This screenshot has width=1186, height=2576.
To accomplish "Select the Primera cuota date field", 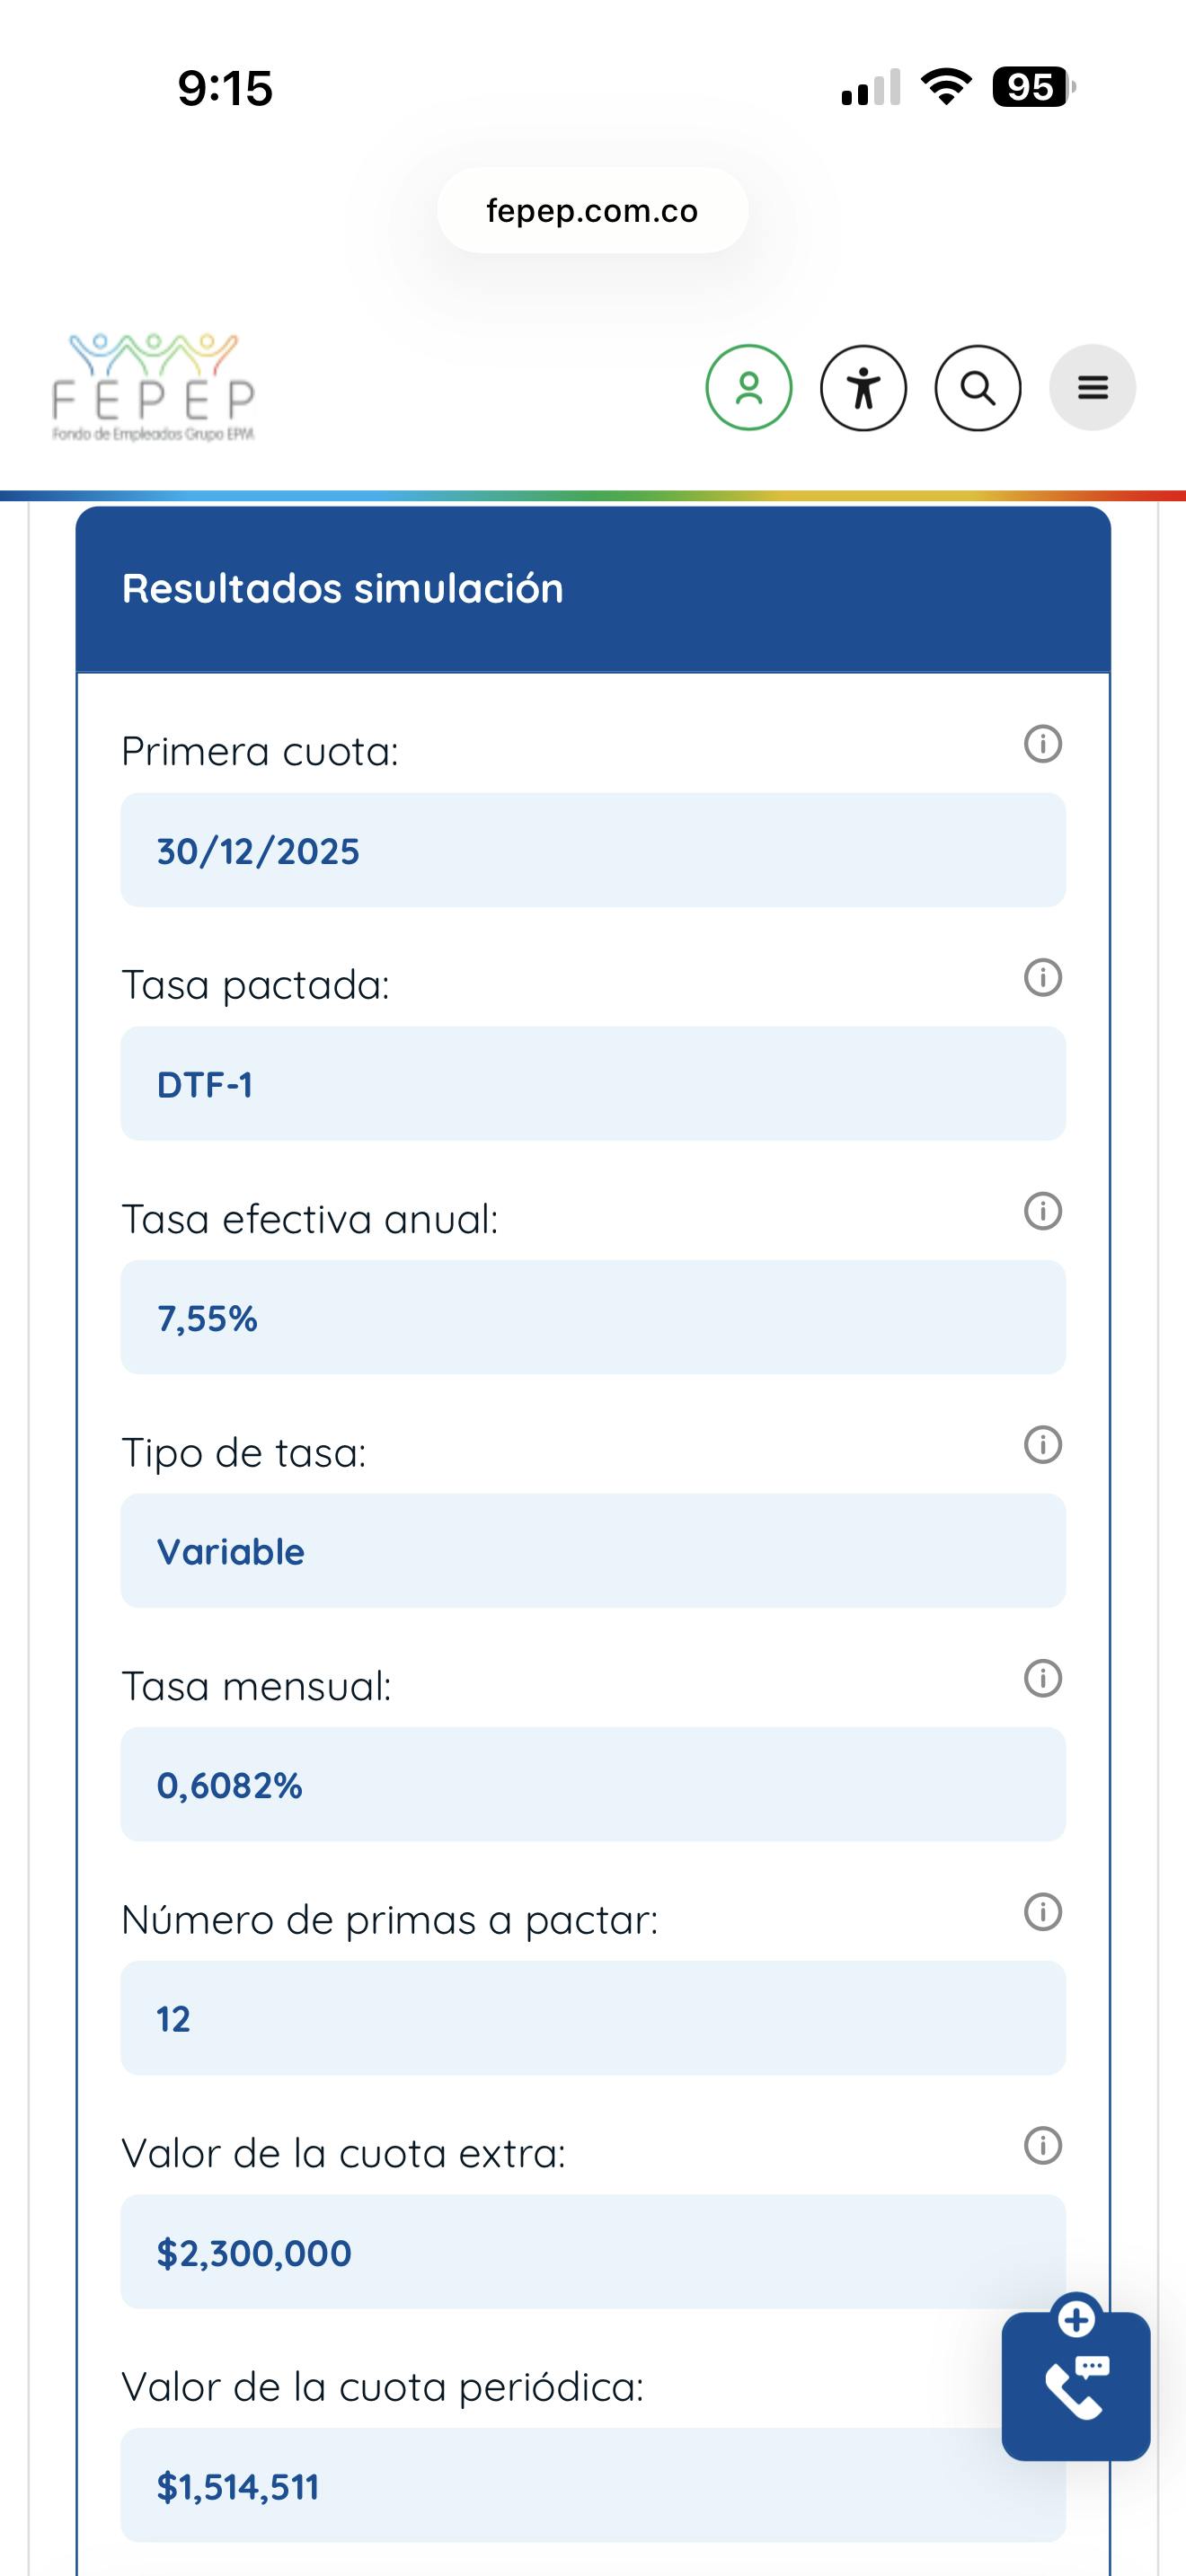I will 592,851.
